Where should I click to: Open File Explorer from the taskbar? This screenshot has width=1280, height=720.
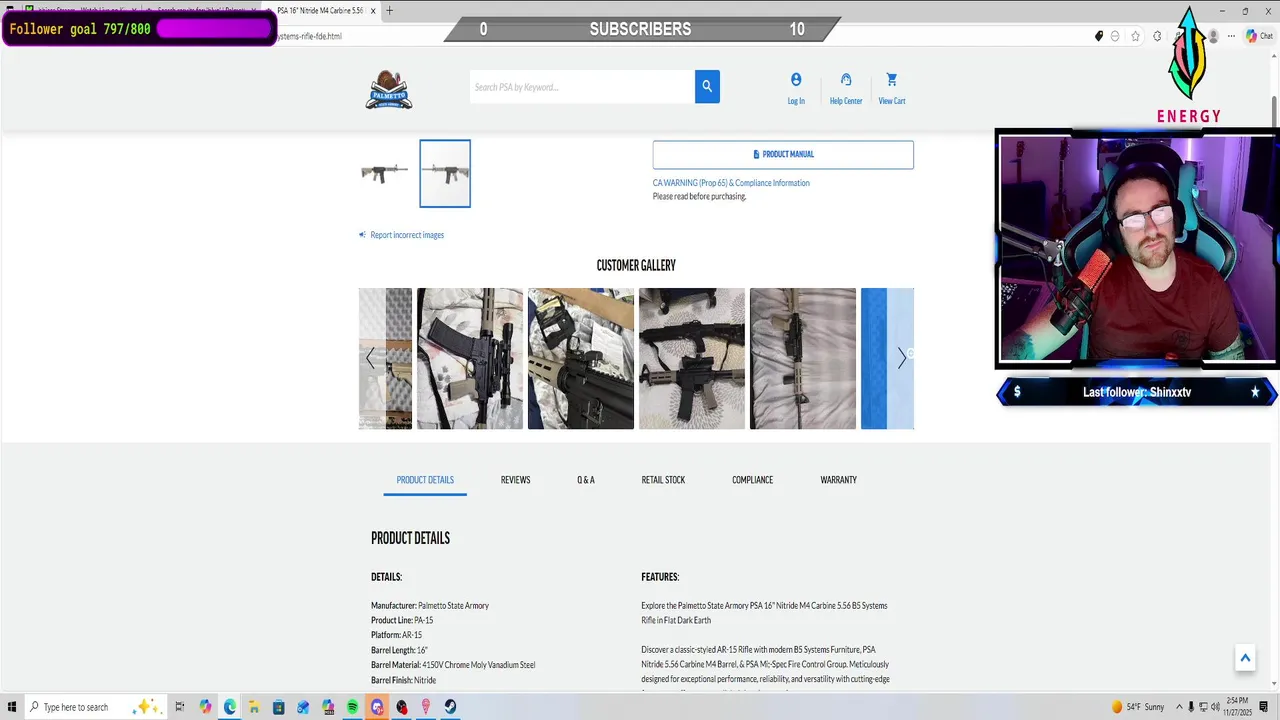pos(254,707)
